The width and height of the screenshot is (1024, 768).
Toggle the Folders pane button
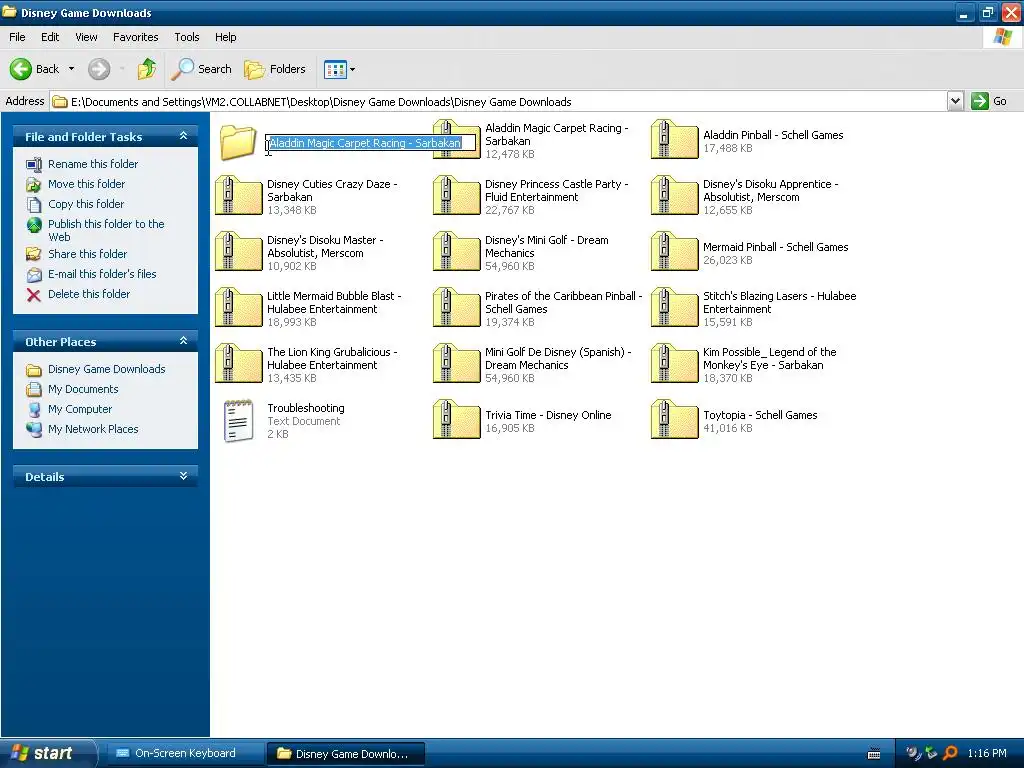275,69
